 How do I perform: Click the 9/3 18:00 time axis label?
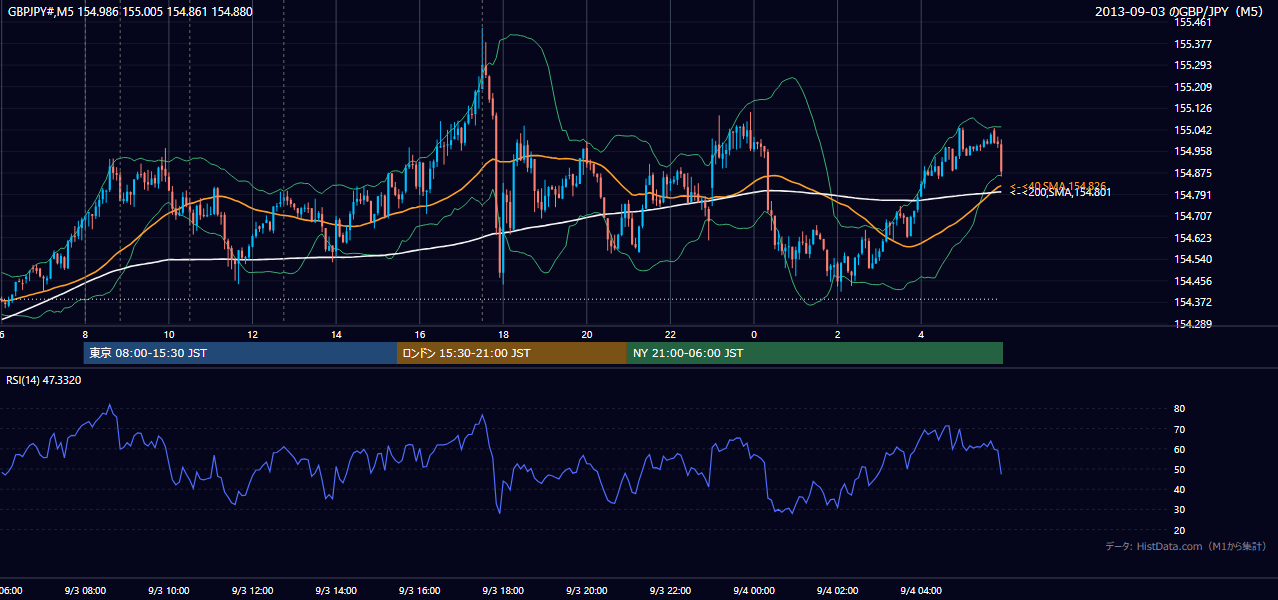[x=503, y=591]
